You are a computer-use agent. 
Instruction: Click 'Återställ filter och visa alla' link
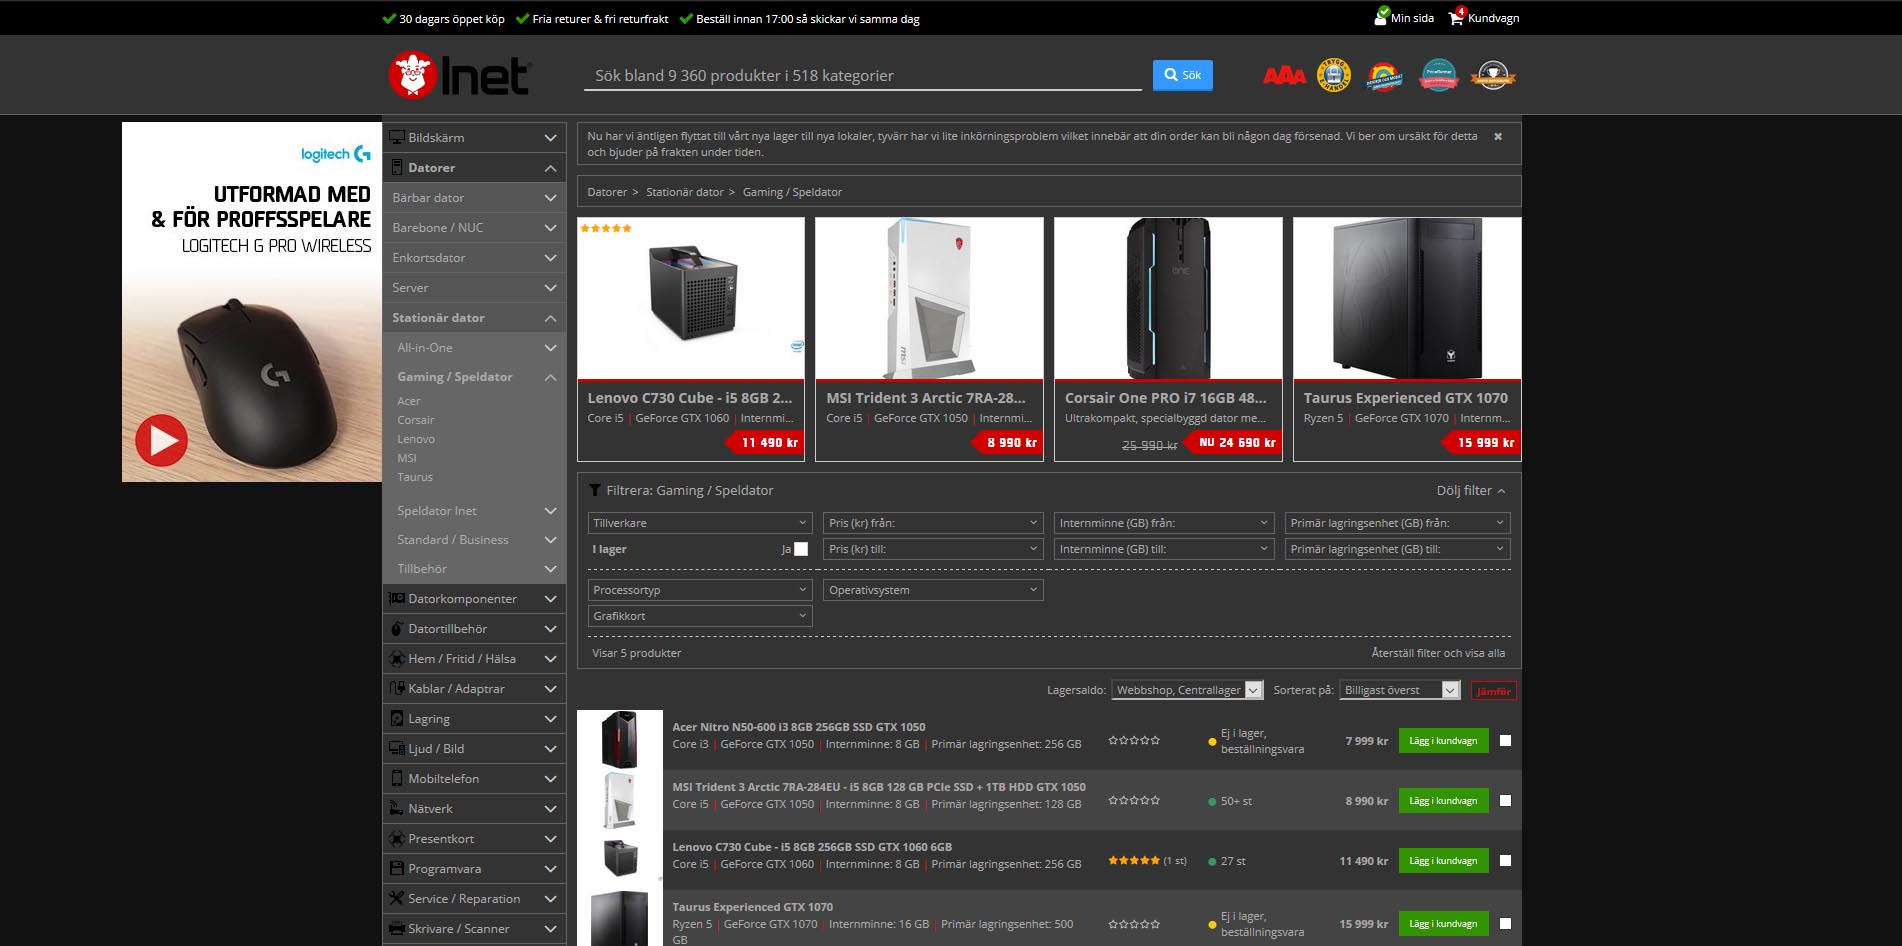(1438, 653)
